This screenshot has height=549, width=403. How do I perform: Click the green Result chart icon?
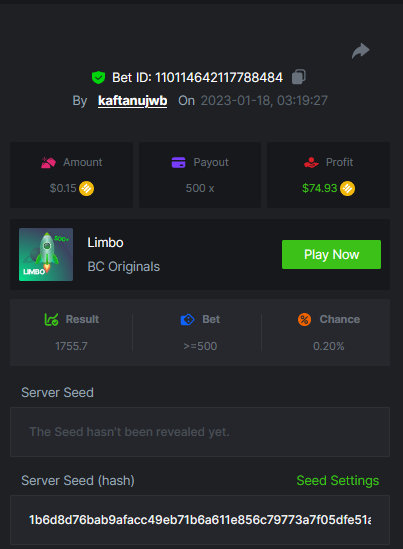(51, 319)
